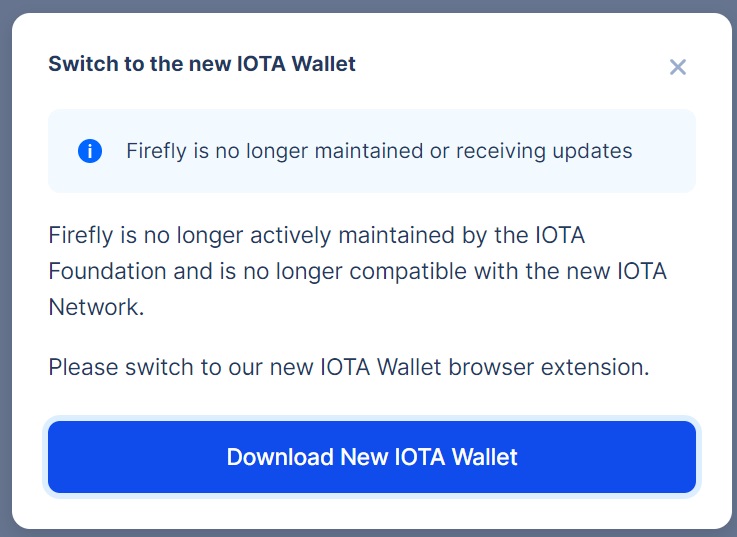The width and height of the screenshot is (737, 537).
Task: Click the Firefly no longer maintained banner text
Action: point(379,151)
